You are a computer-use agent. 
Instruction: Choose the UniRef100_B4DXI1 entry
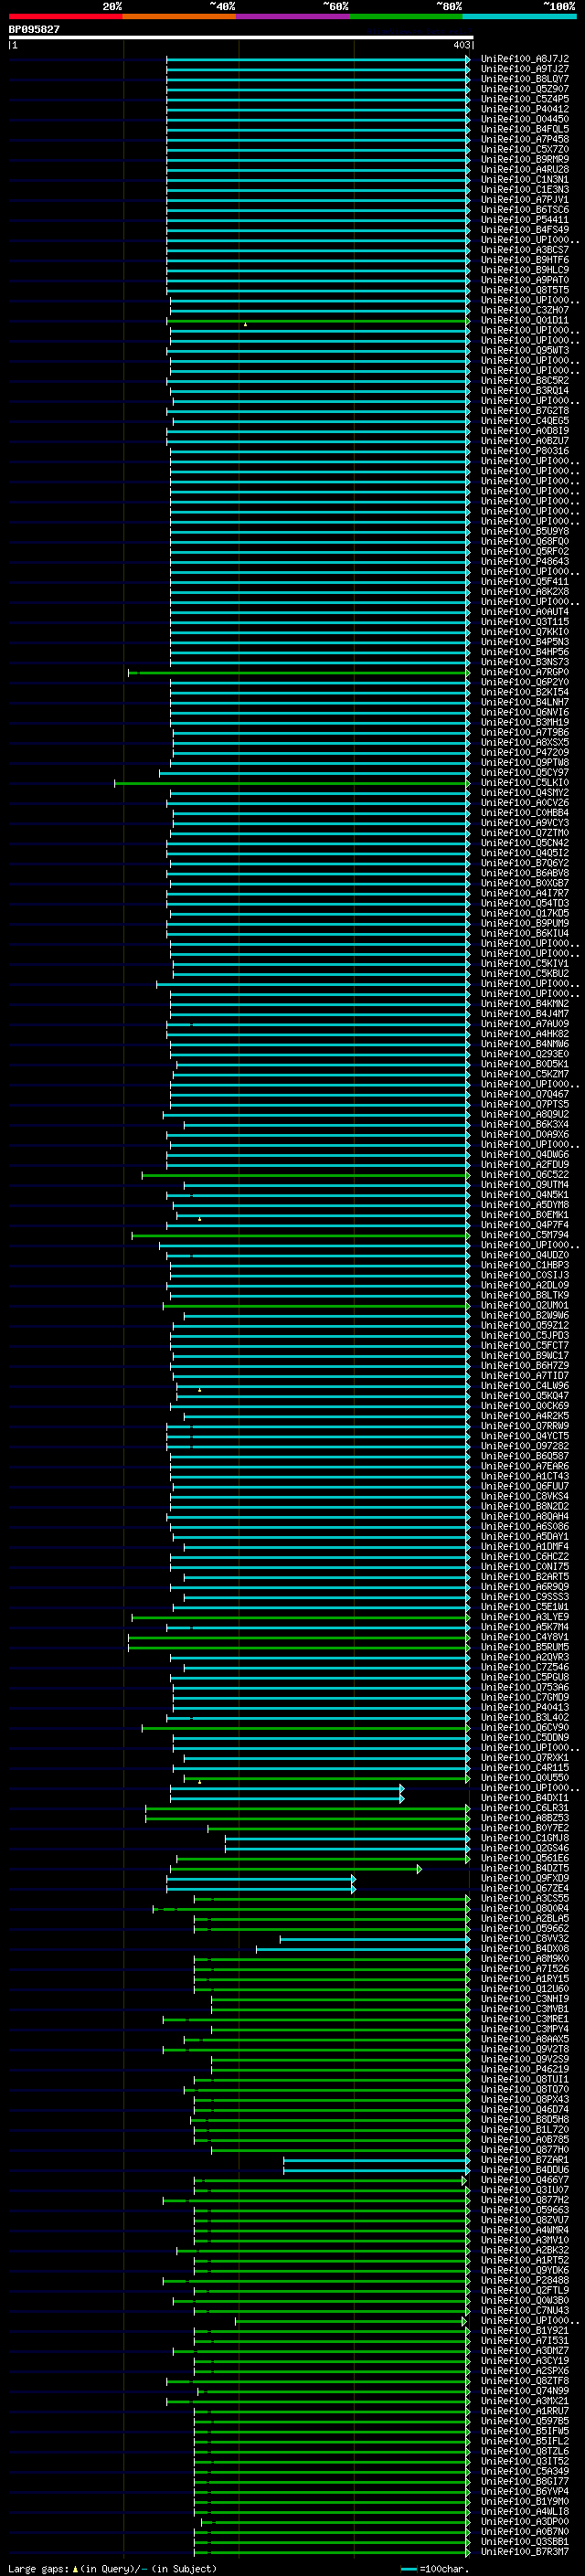pos(525,1798)
